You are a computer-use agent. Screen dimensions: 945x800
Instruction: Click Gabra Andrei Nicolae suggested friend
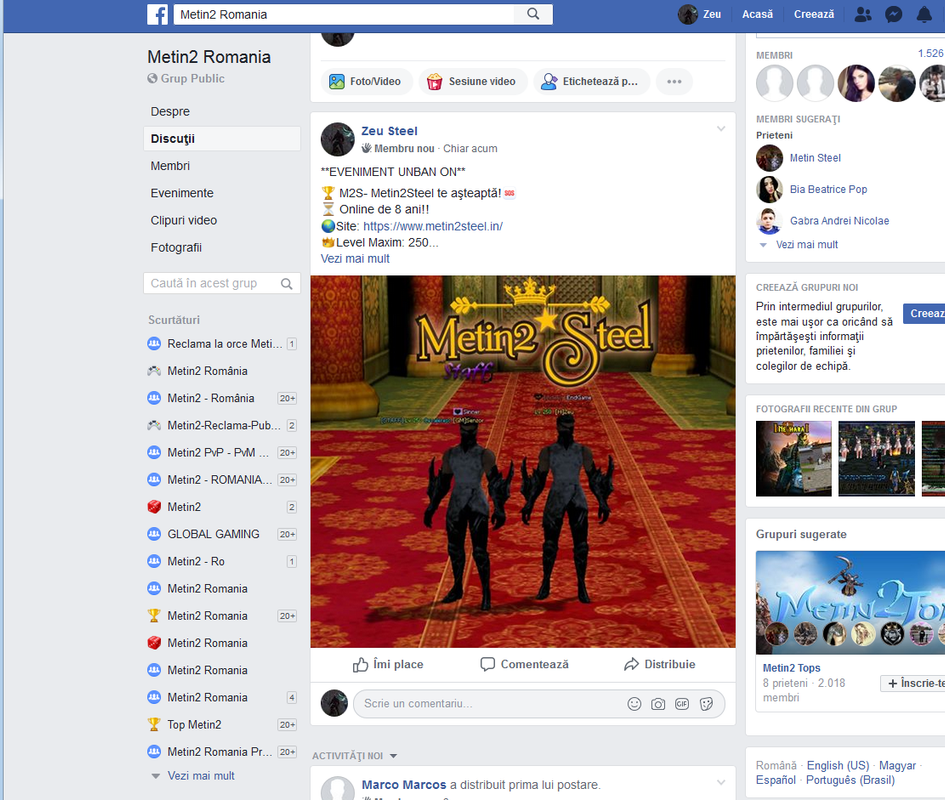pos(839,221)
